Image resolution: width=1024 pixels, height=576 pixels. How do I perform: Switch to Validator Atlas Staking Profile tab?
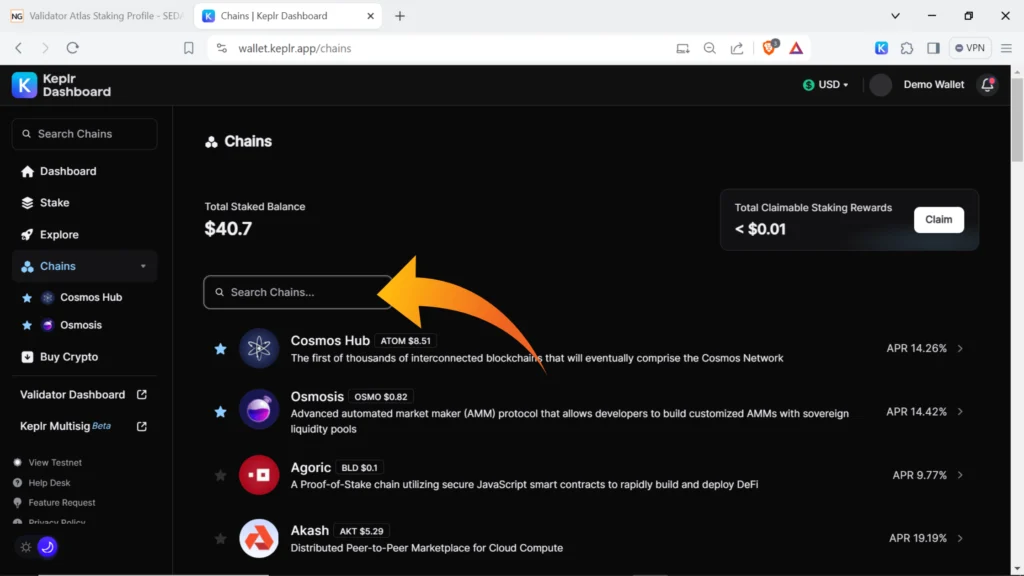[96, 16]
